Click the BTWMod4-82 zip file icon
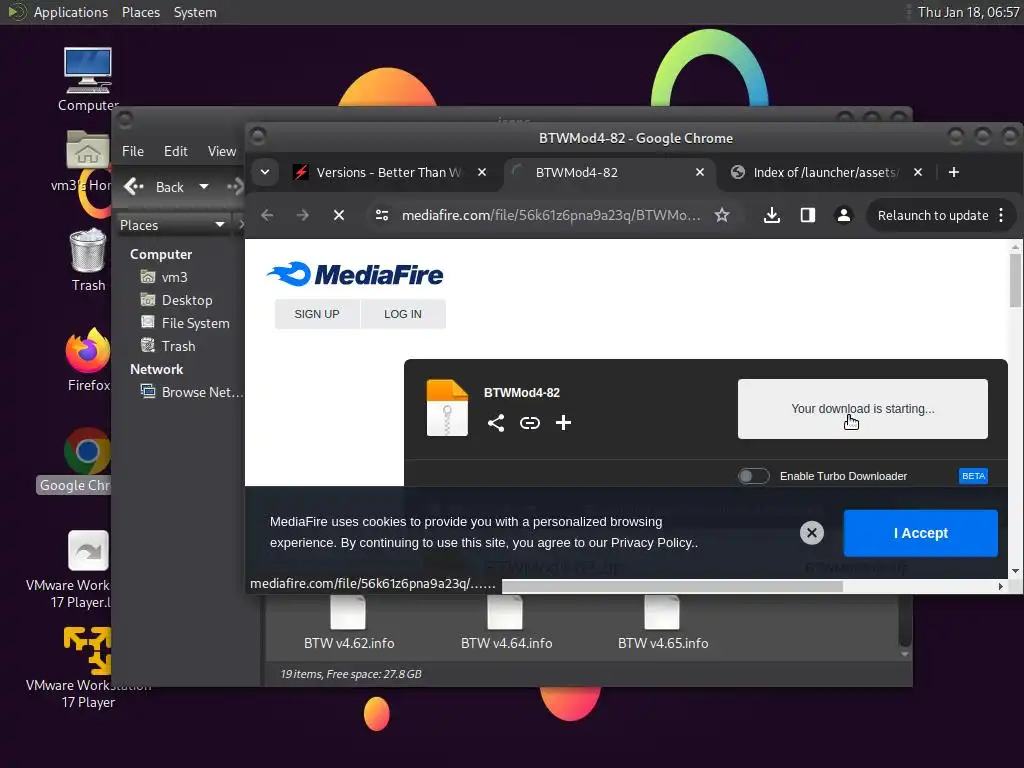The width and height of the screenshot is (1024, 768). pos(447,408)
